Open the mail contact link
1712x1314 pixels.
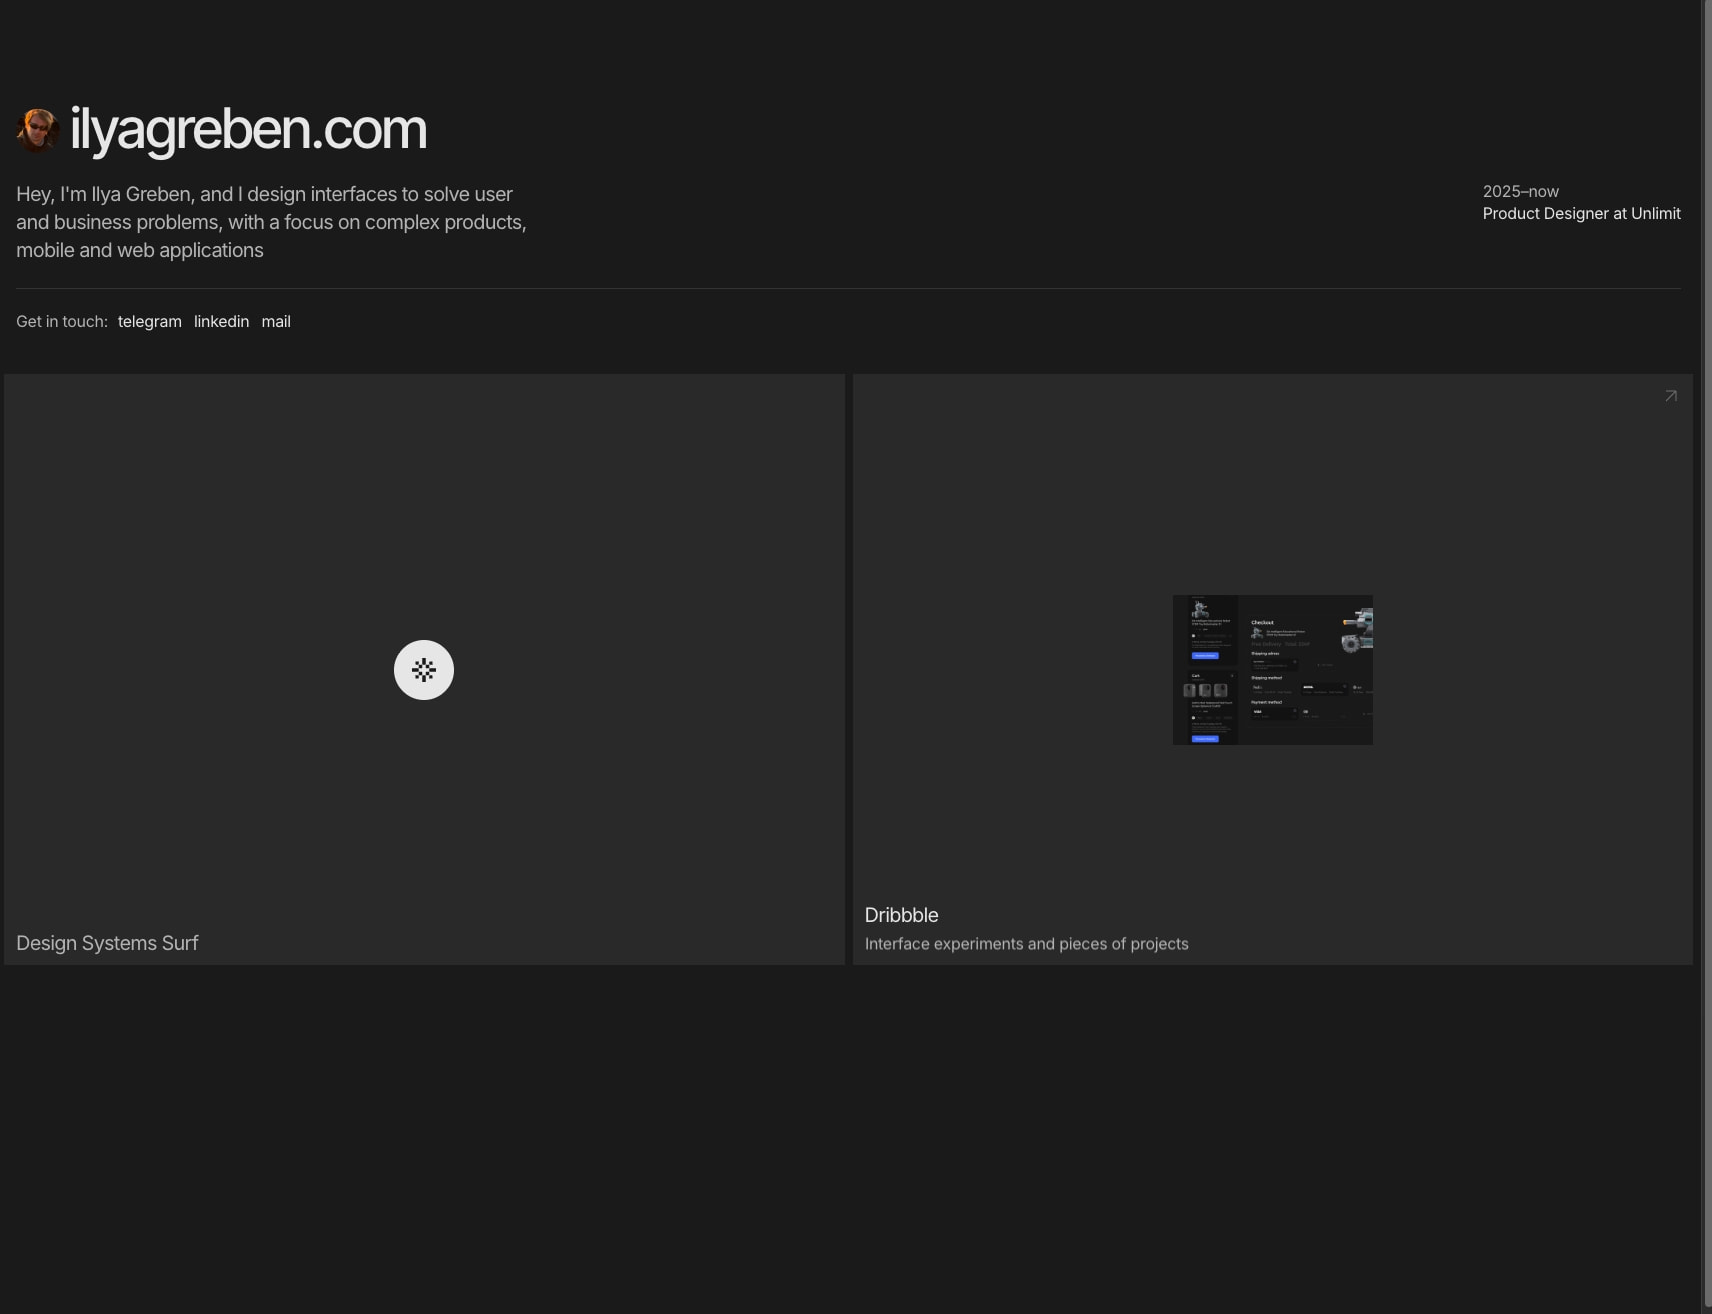[x=276, y=321]
